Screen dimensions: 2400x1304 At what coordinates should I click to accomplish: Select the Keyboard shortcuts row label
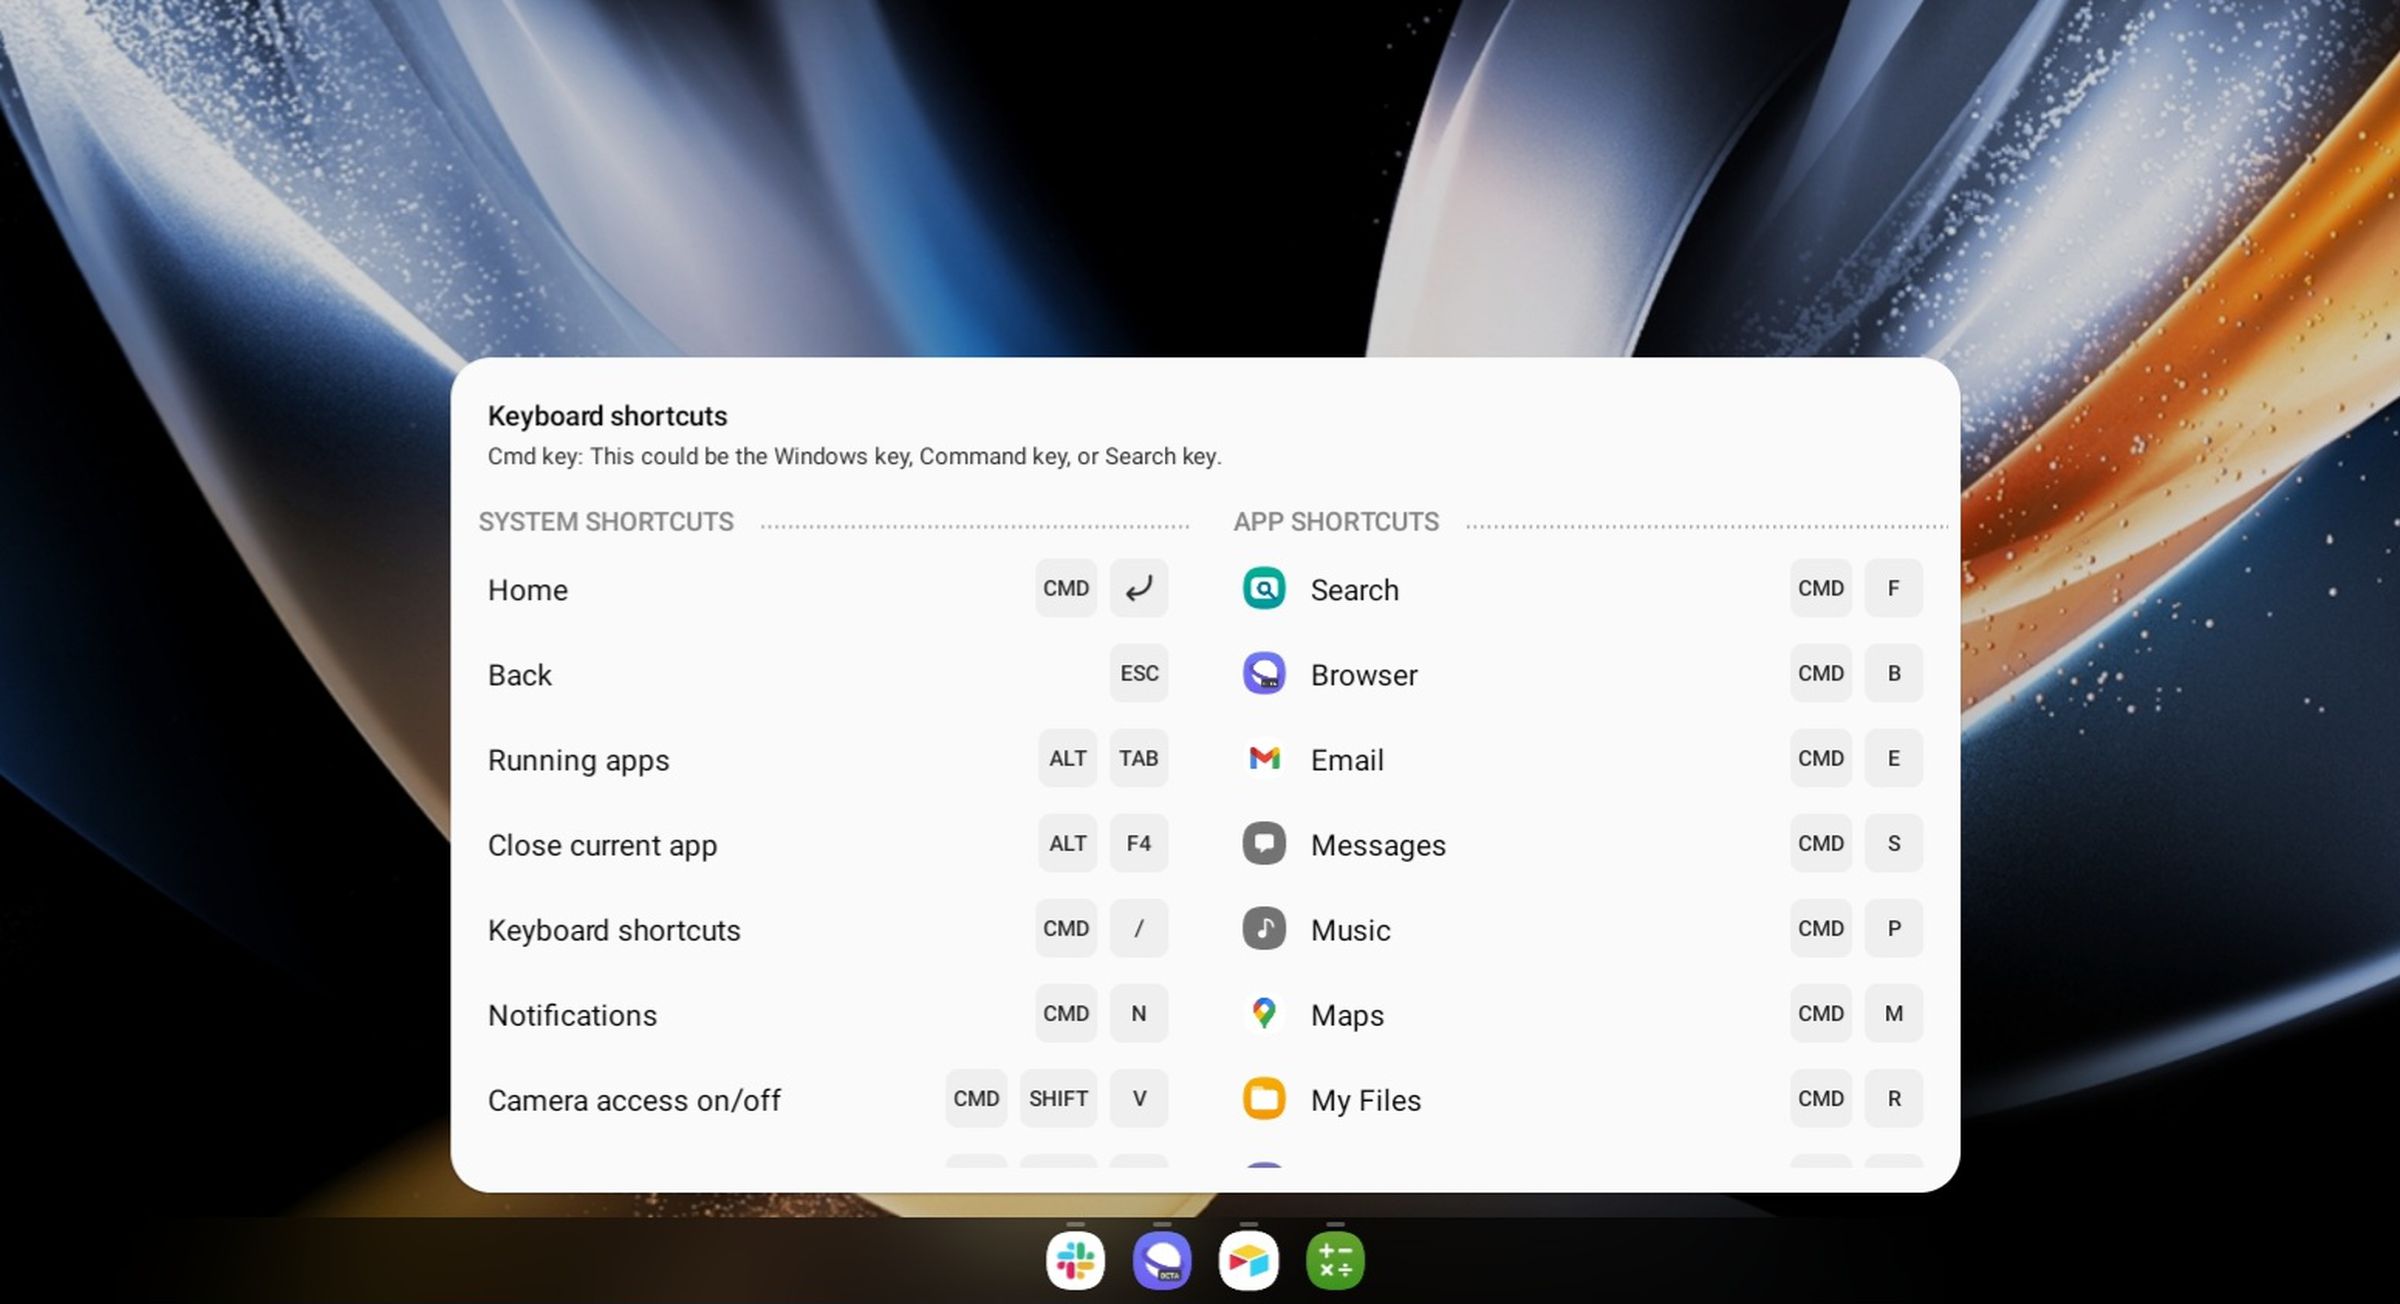614,930
